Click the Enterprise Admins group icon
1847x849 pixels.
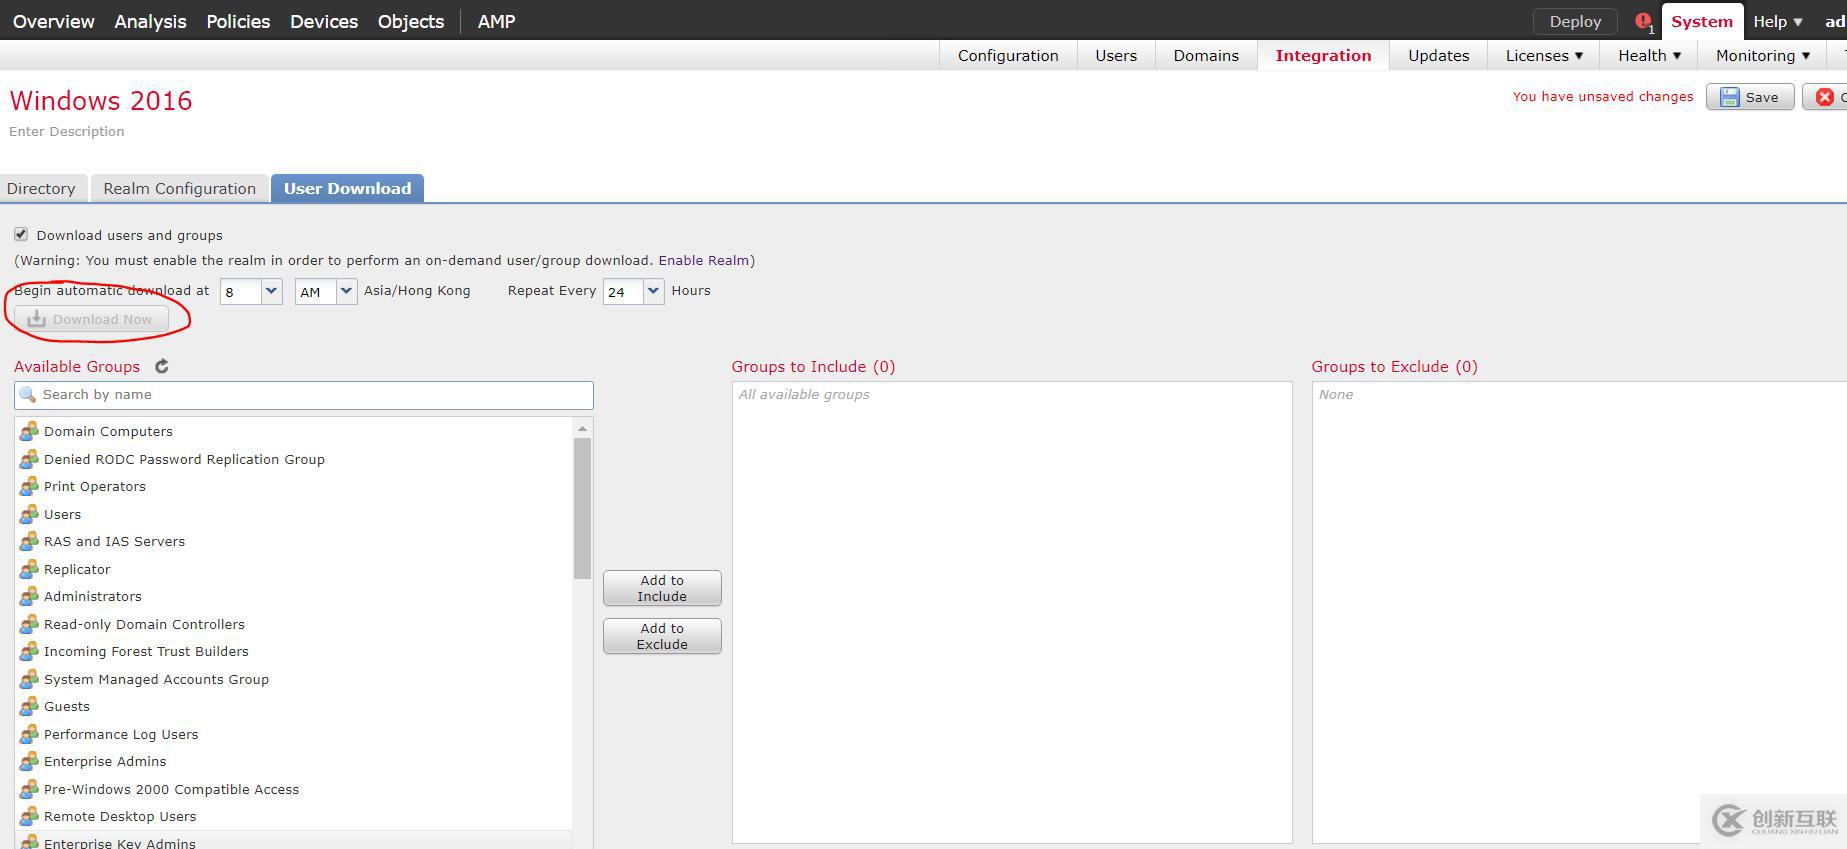29,762
